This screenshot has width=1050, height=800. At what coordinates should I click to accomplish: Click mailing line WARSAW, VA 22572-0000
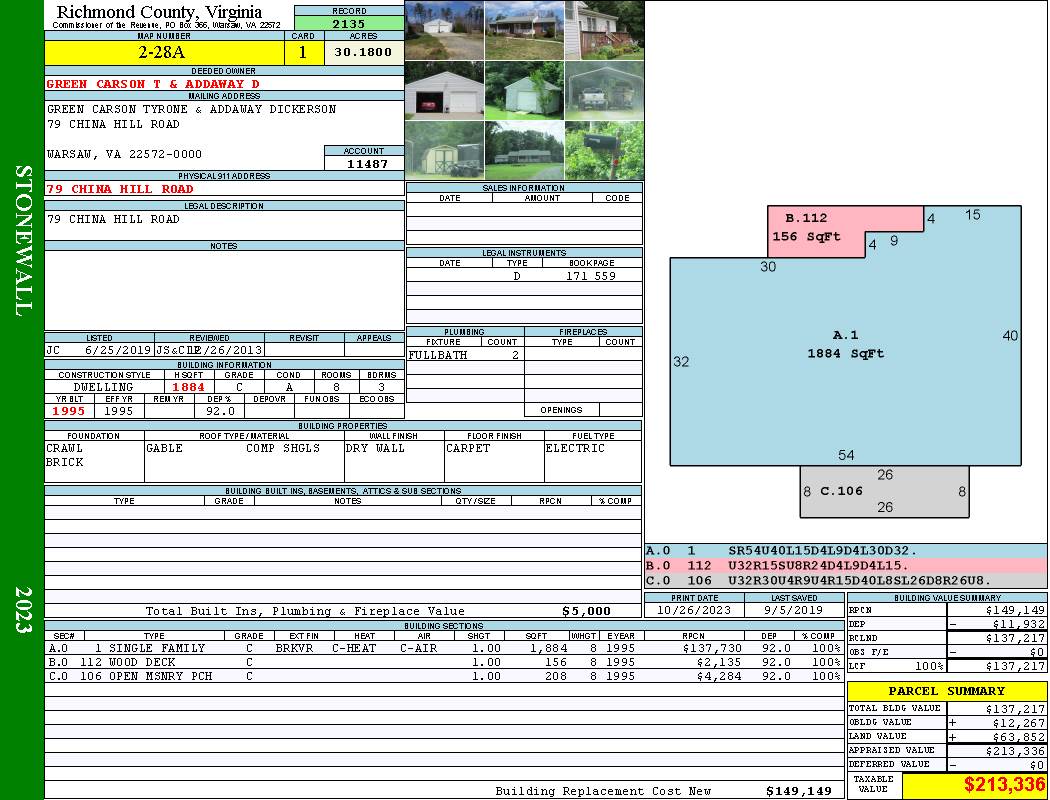(124, 154)
